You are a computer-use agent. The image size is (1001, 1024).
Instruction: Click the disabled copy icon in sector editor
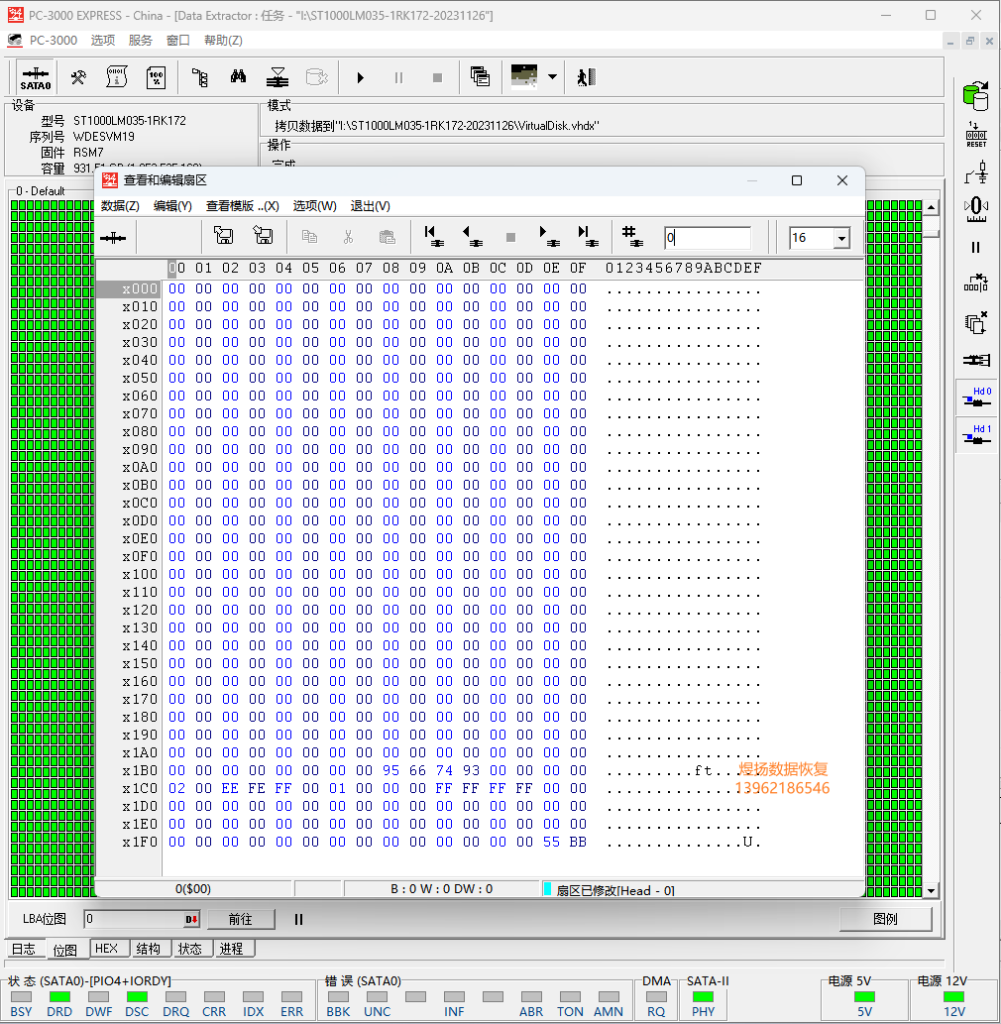pos(310,236)
